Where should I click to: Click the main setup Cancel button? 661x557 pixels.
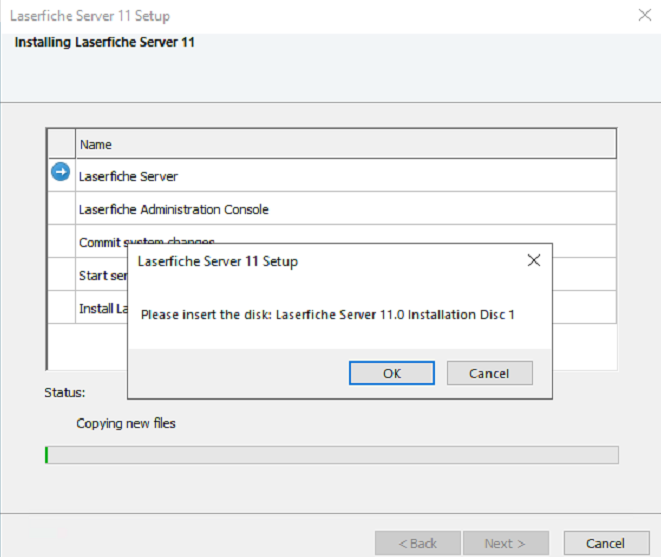tap(606, 543)
